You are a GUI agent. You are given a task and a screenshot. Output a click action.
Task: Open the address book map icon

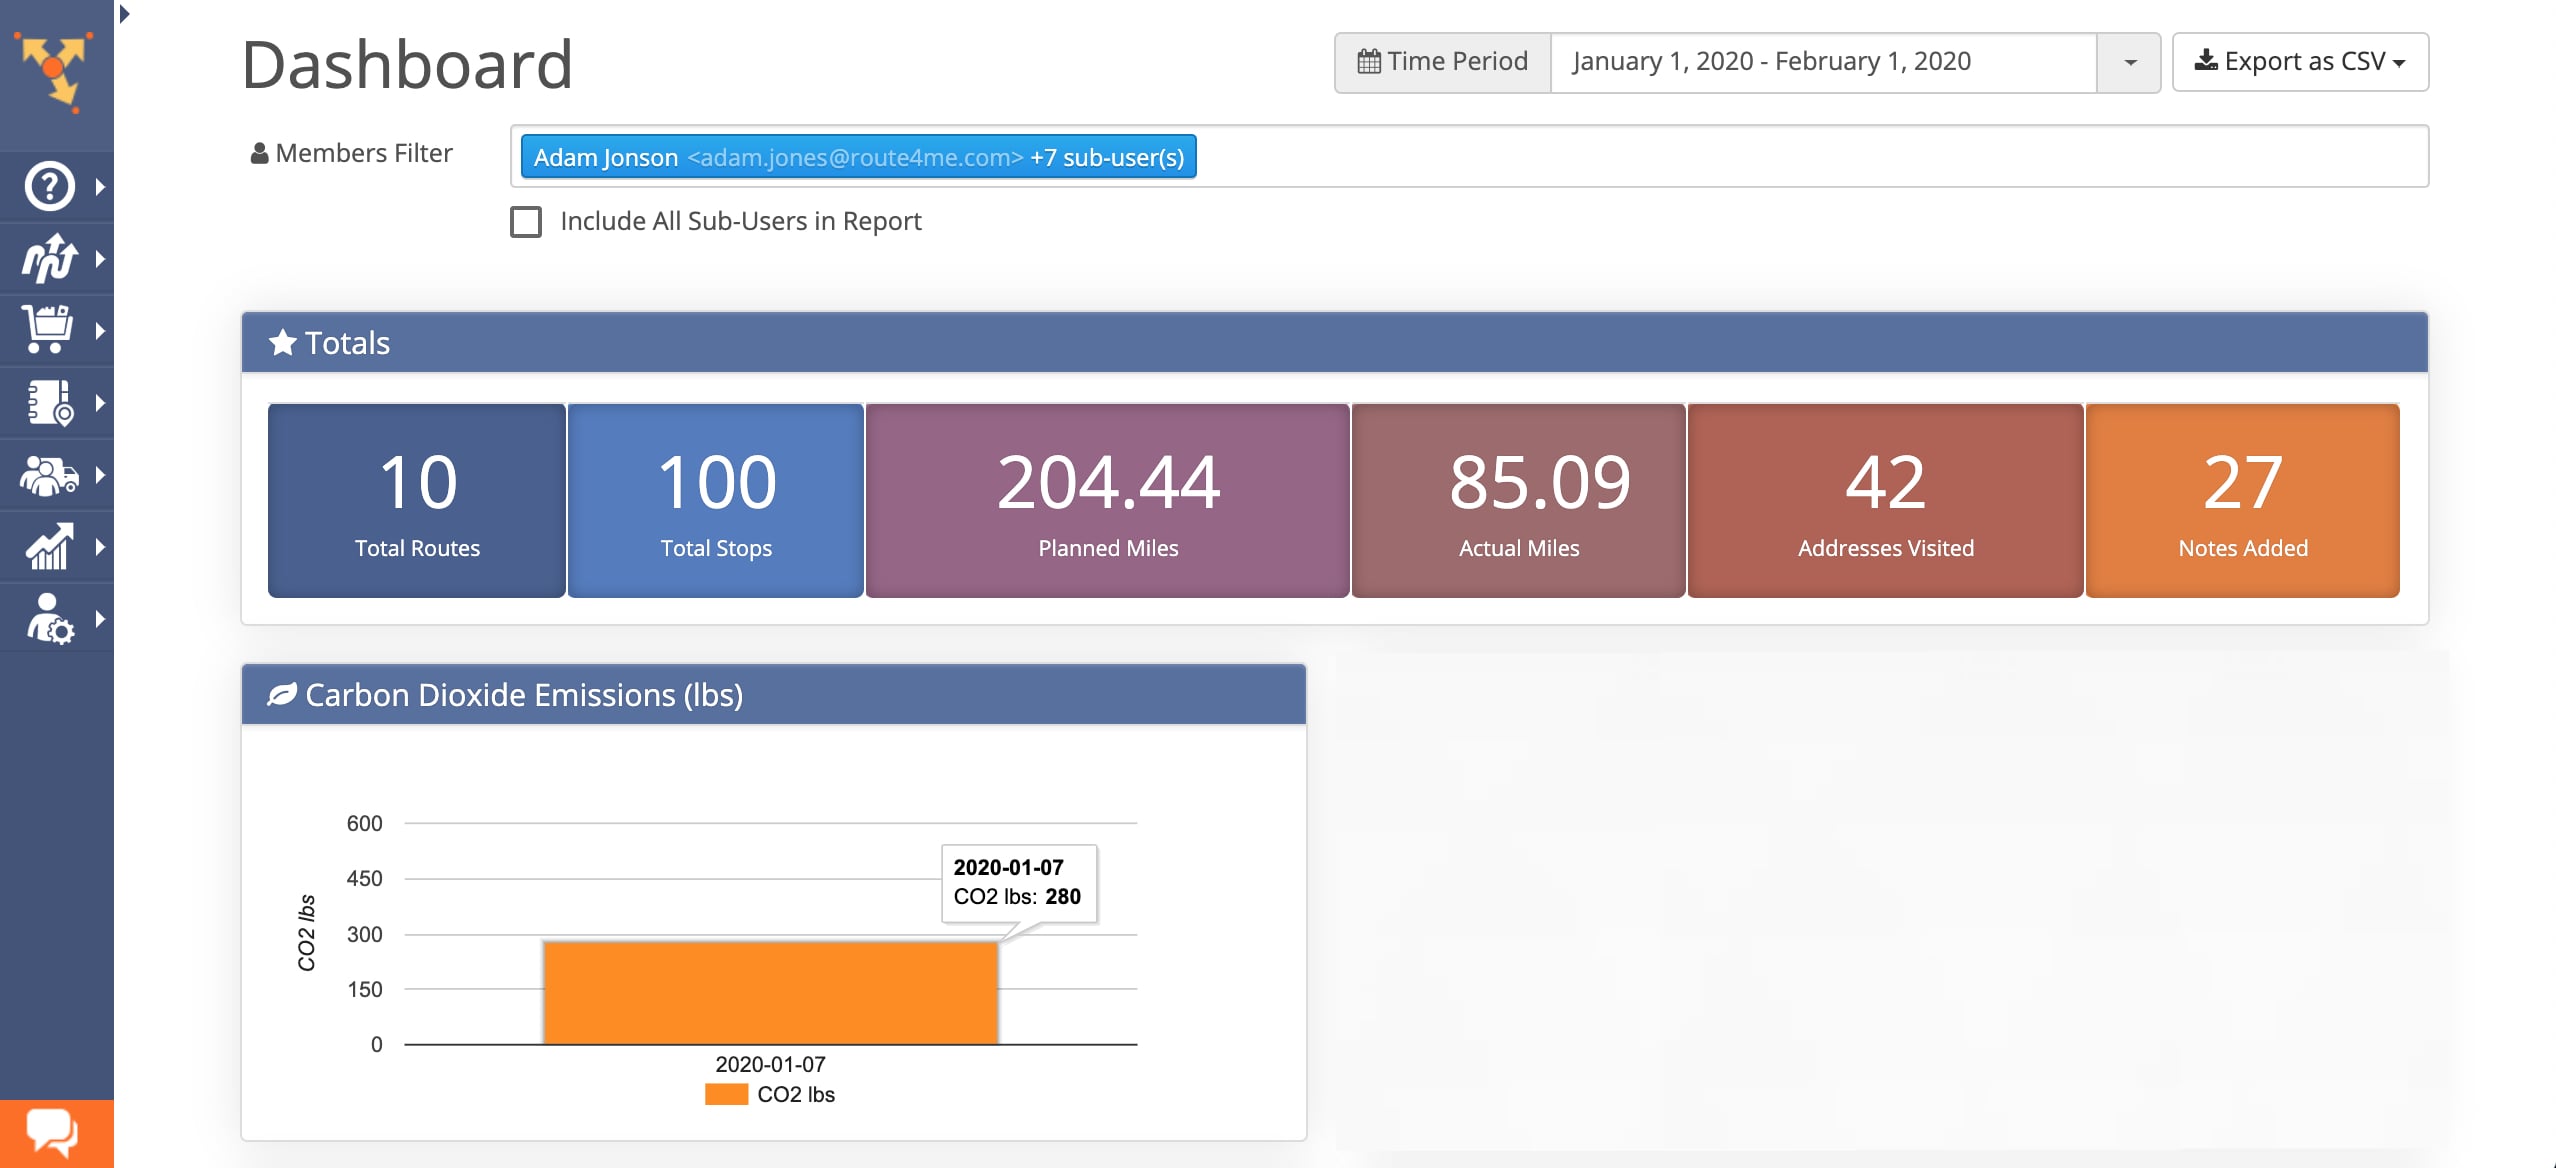click(x=49, y=402)
